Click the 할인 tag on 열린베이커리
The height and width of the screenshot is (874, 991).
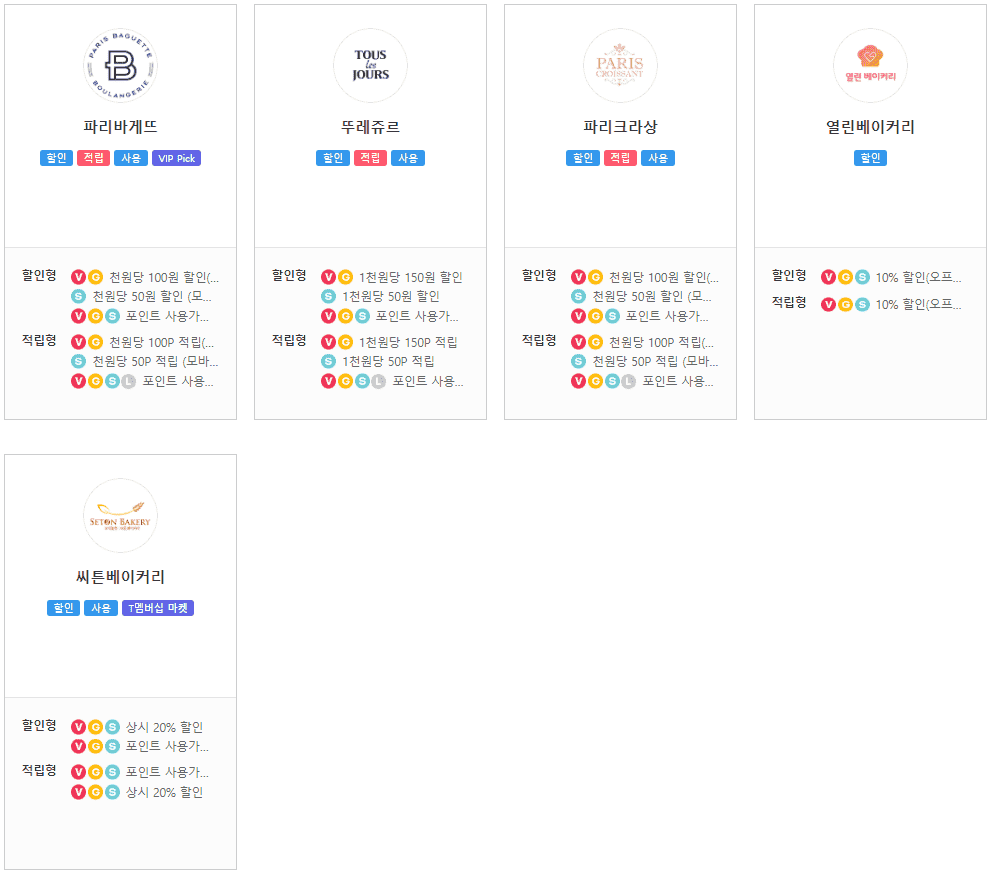tap(870, 158)
